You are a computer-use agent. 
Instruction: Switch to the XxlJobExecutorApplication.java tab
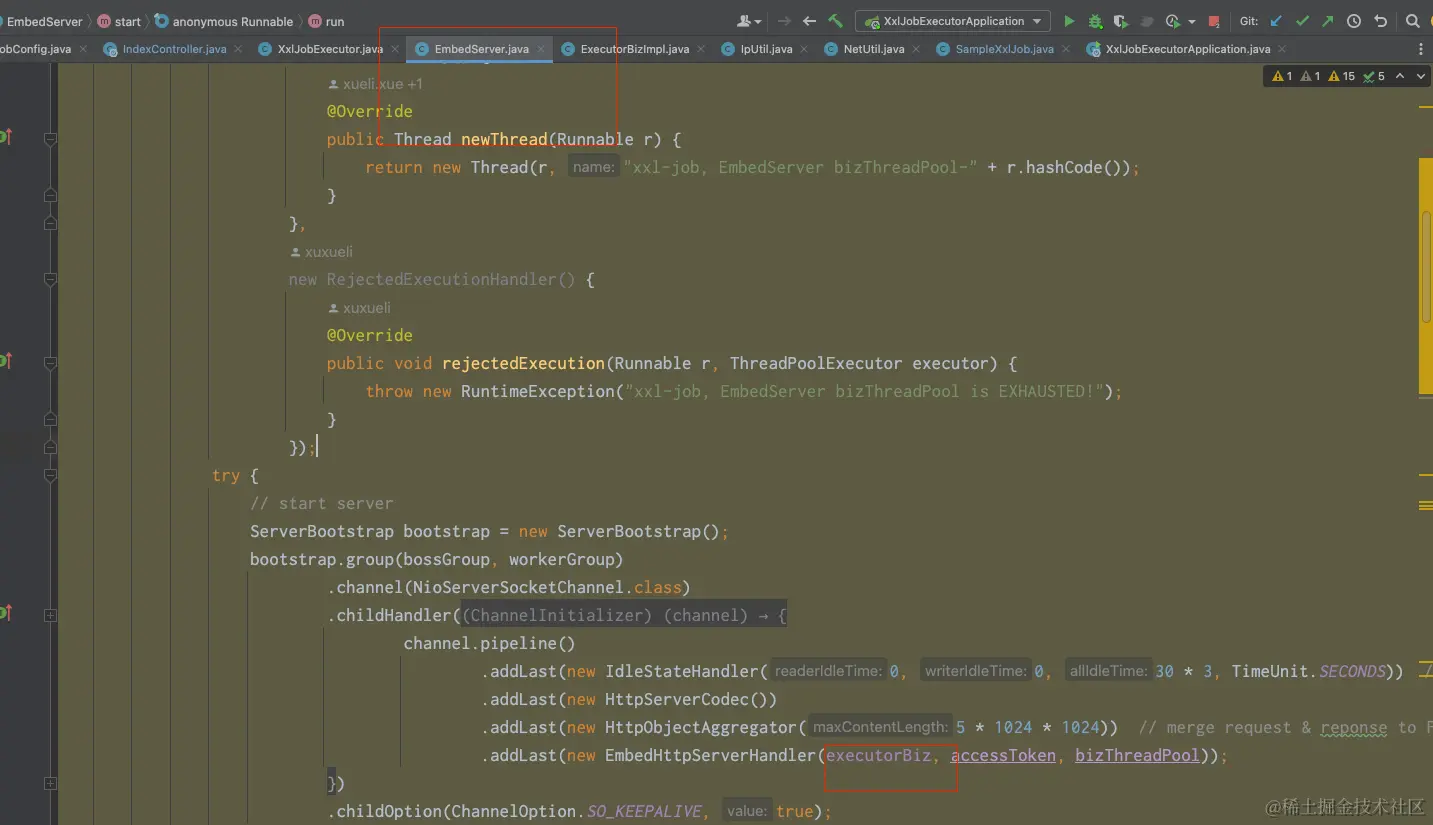[1188, 49]
